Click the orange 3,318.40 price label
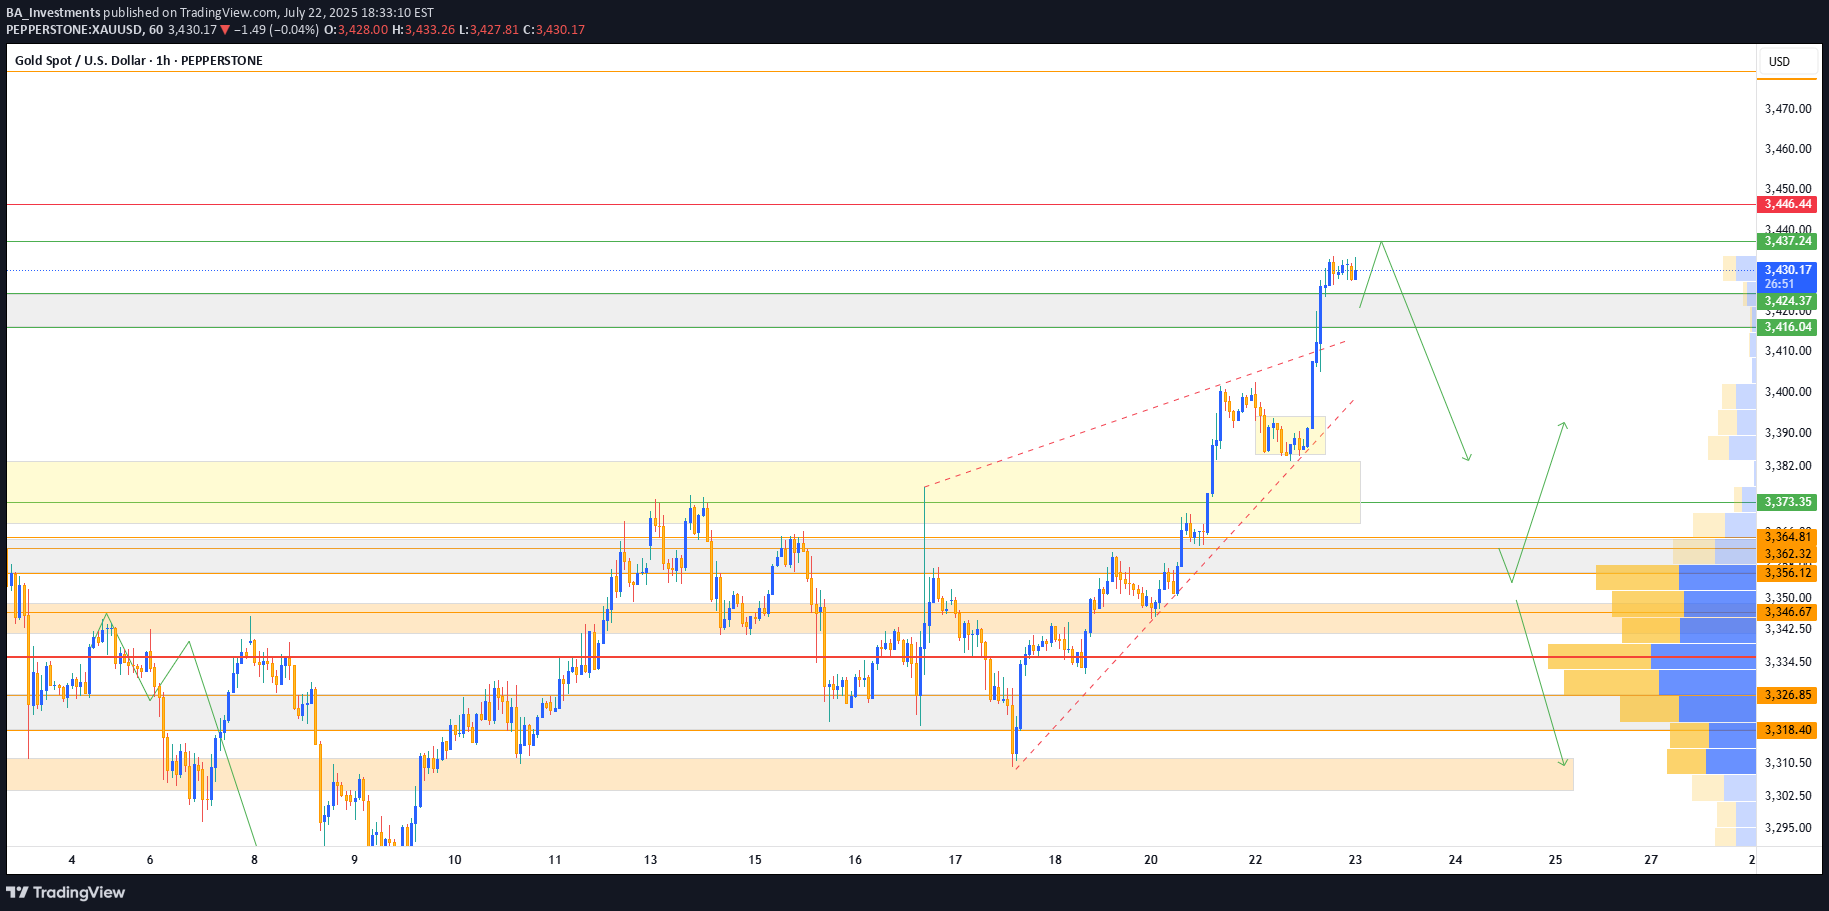The height and width of the screenshot is (911, 1829). (1787, 730)
